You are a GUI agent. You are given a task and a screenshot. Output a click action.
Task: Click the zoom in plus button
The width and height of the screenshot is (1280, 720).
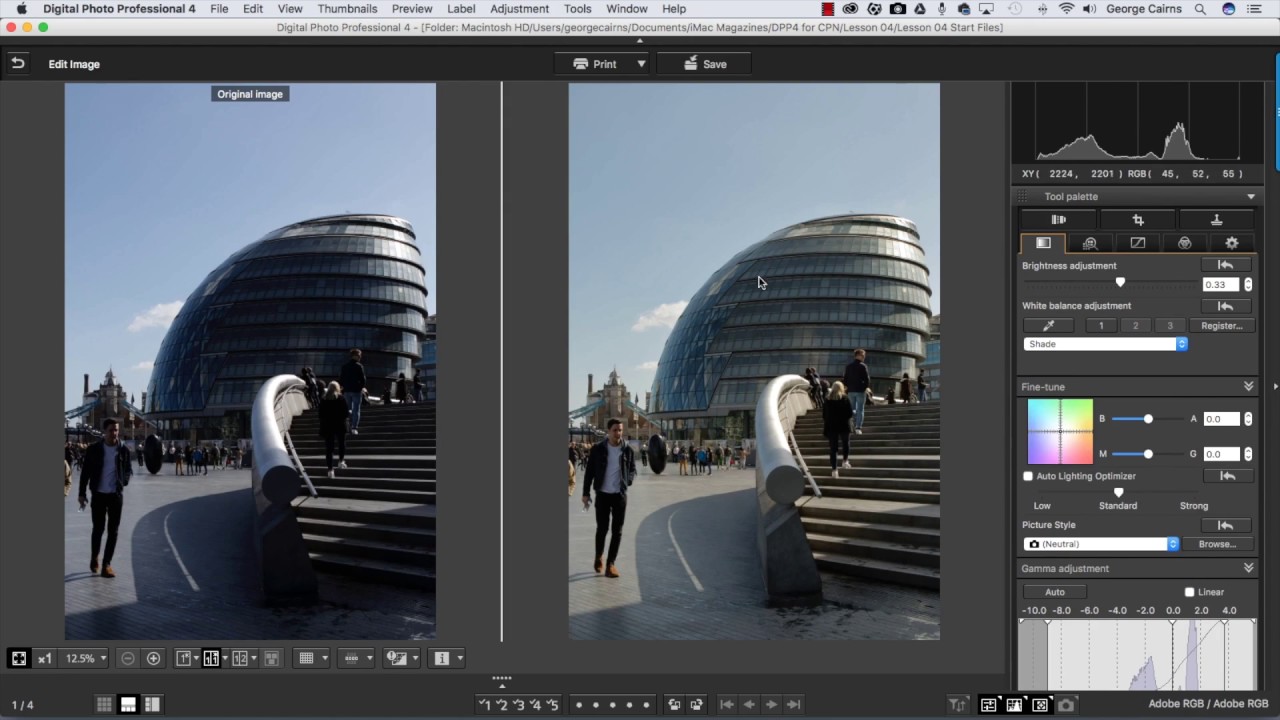pyautogui.click(x=153, y=658)
